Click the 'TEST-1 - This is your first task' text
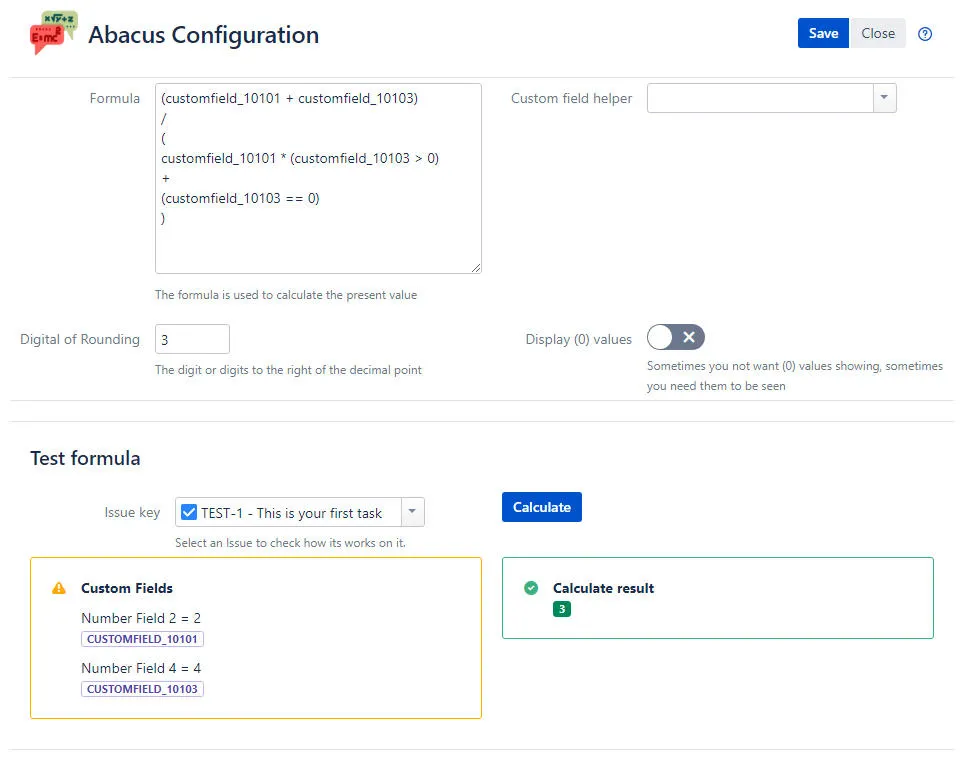The width and height of the screenshot is (964, 760). (x=291, y=513)
